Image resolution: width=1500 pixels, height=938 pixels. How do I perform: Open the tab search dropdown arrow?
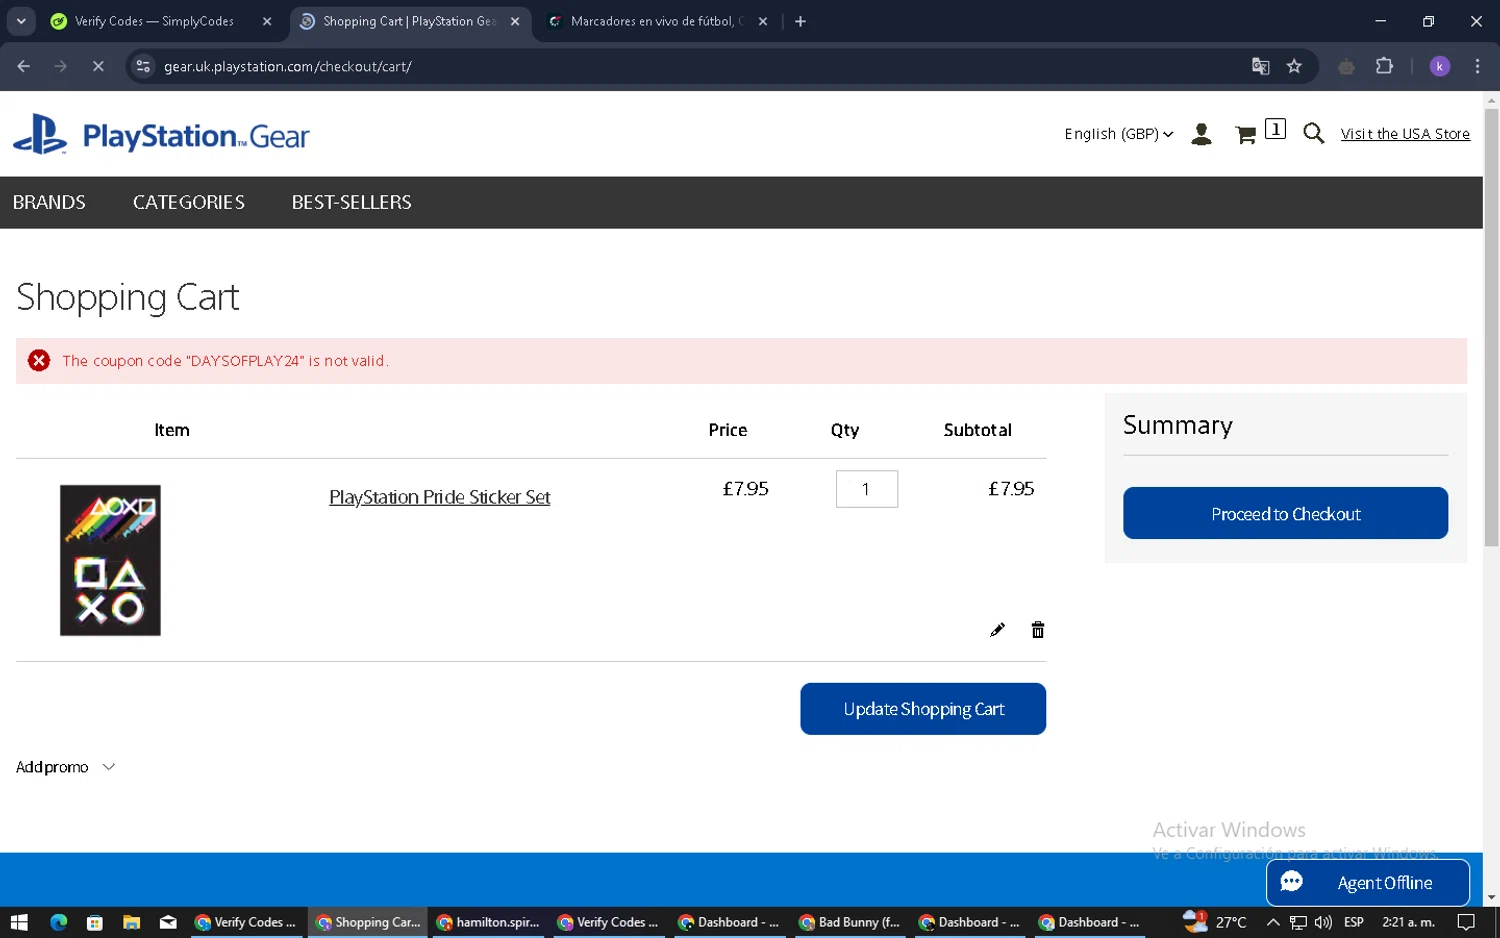tap(21, 21)
